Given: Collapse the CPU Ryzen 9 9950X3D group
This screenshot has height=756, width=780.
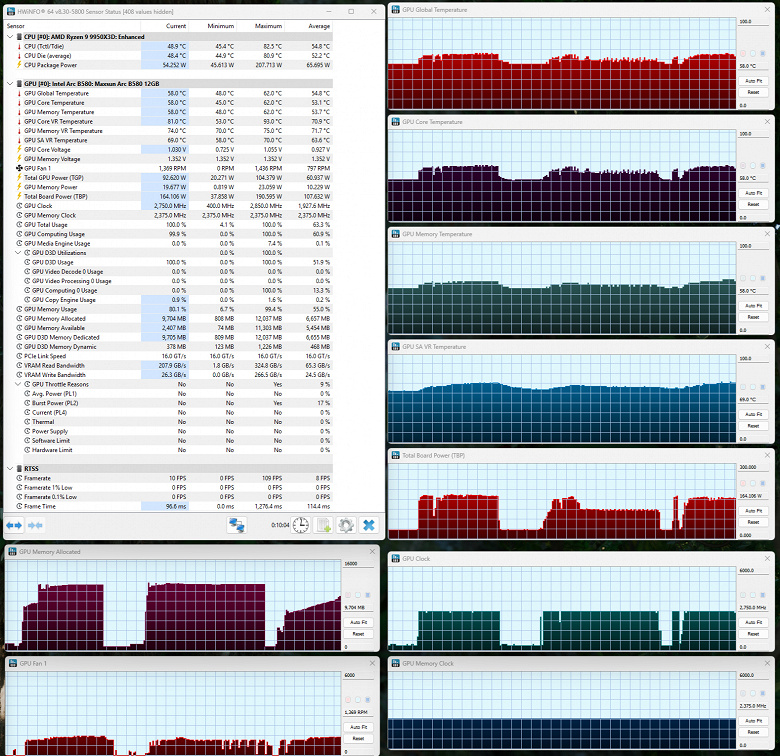Looking at the screenshot, I should point(11,37).
